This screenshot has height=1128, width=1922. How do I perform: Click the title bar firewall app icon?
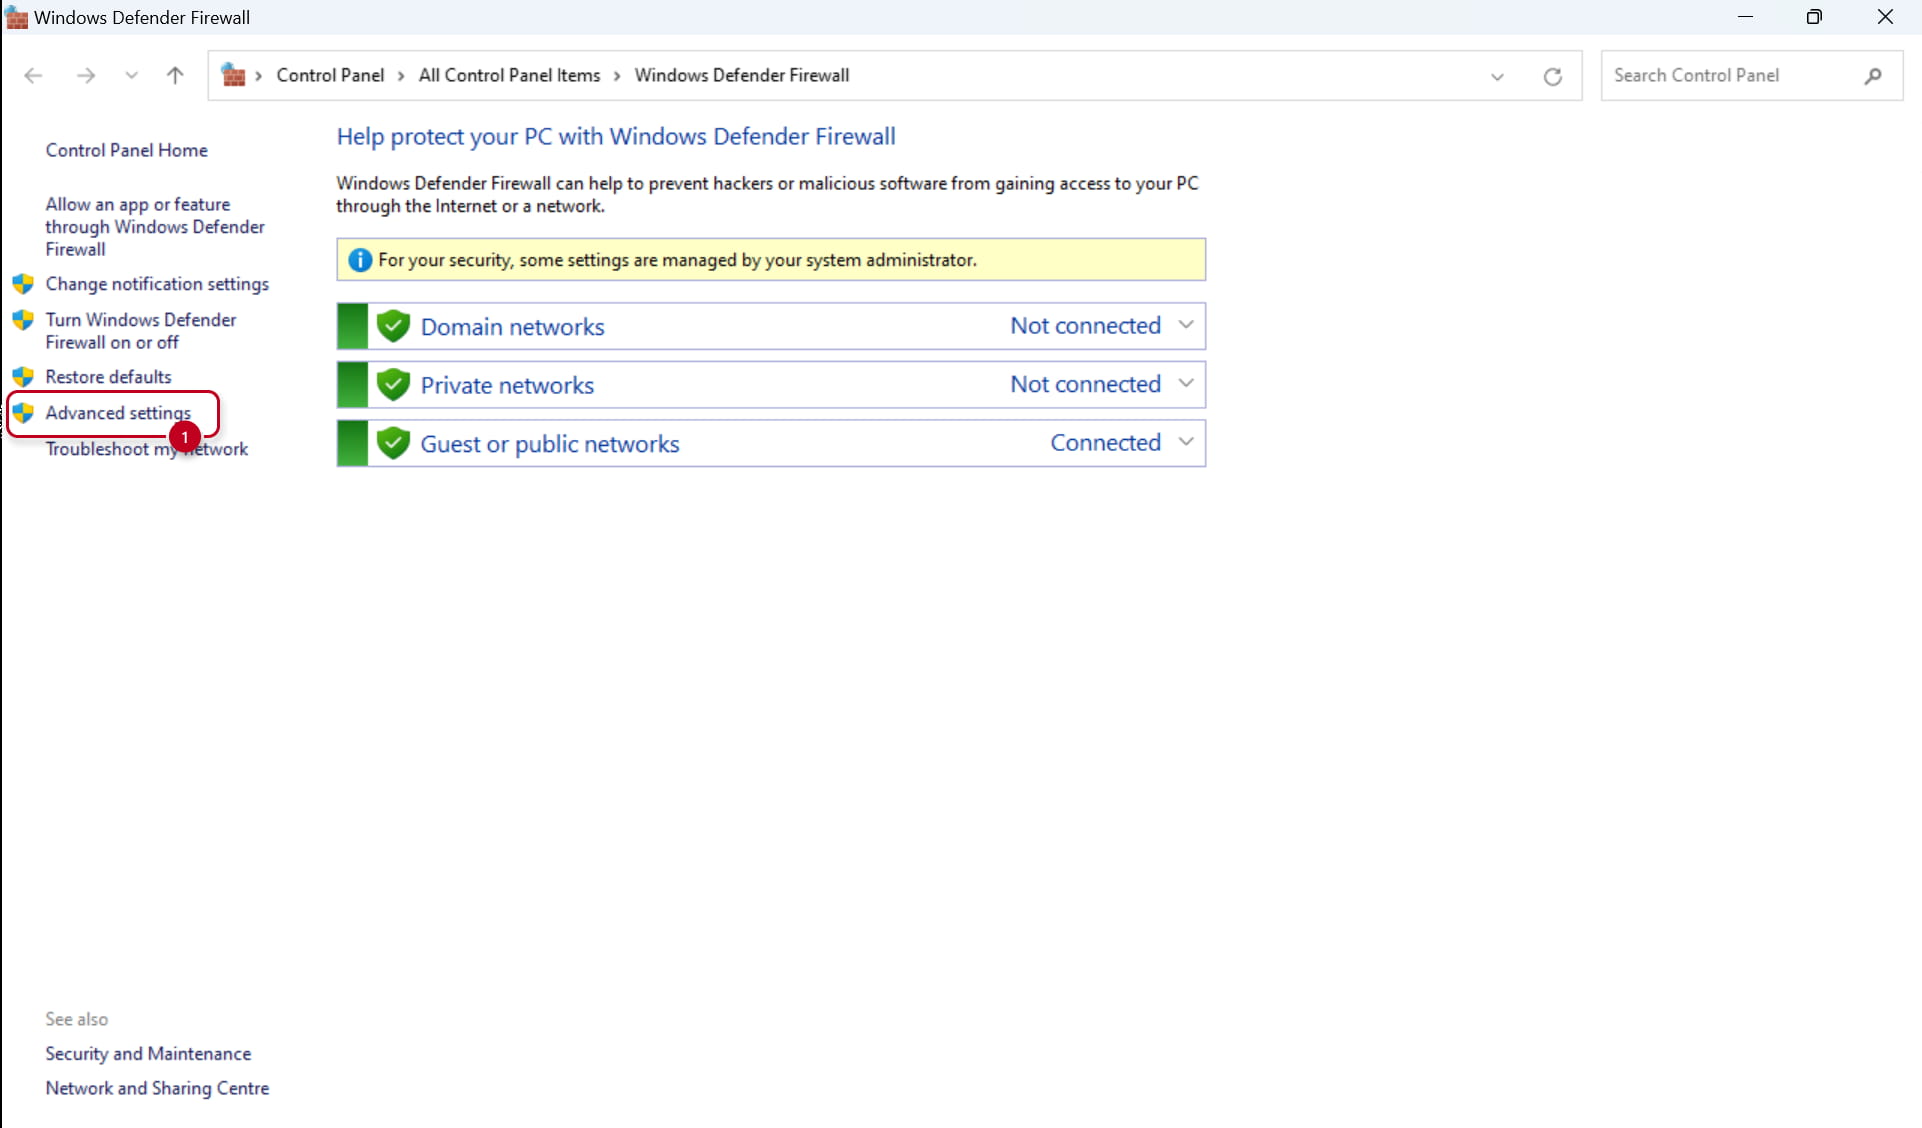tap(16, 17)
